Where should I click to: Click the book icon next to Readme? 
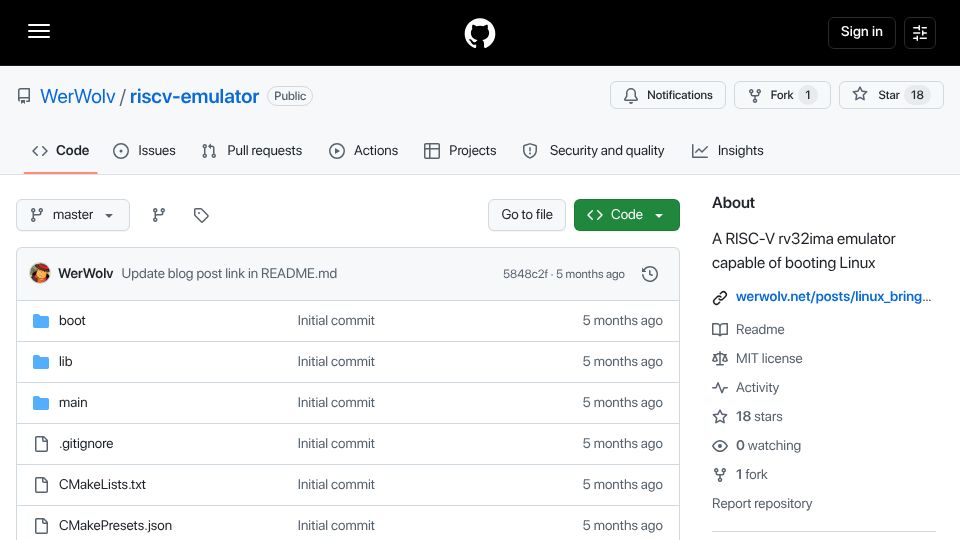click(720, 330)
